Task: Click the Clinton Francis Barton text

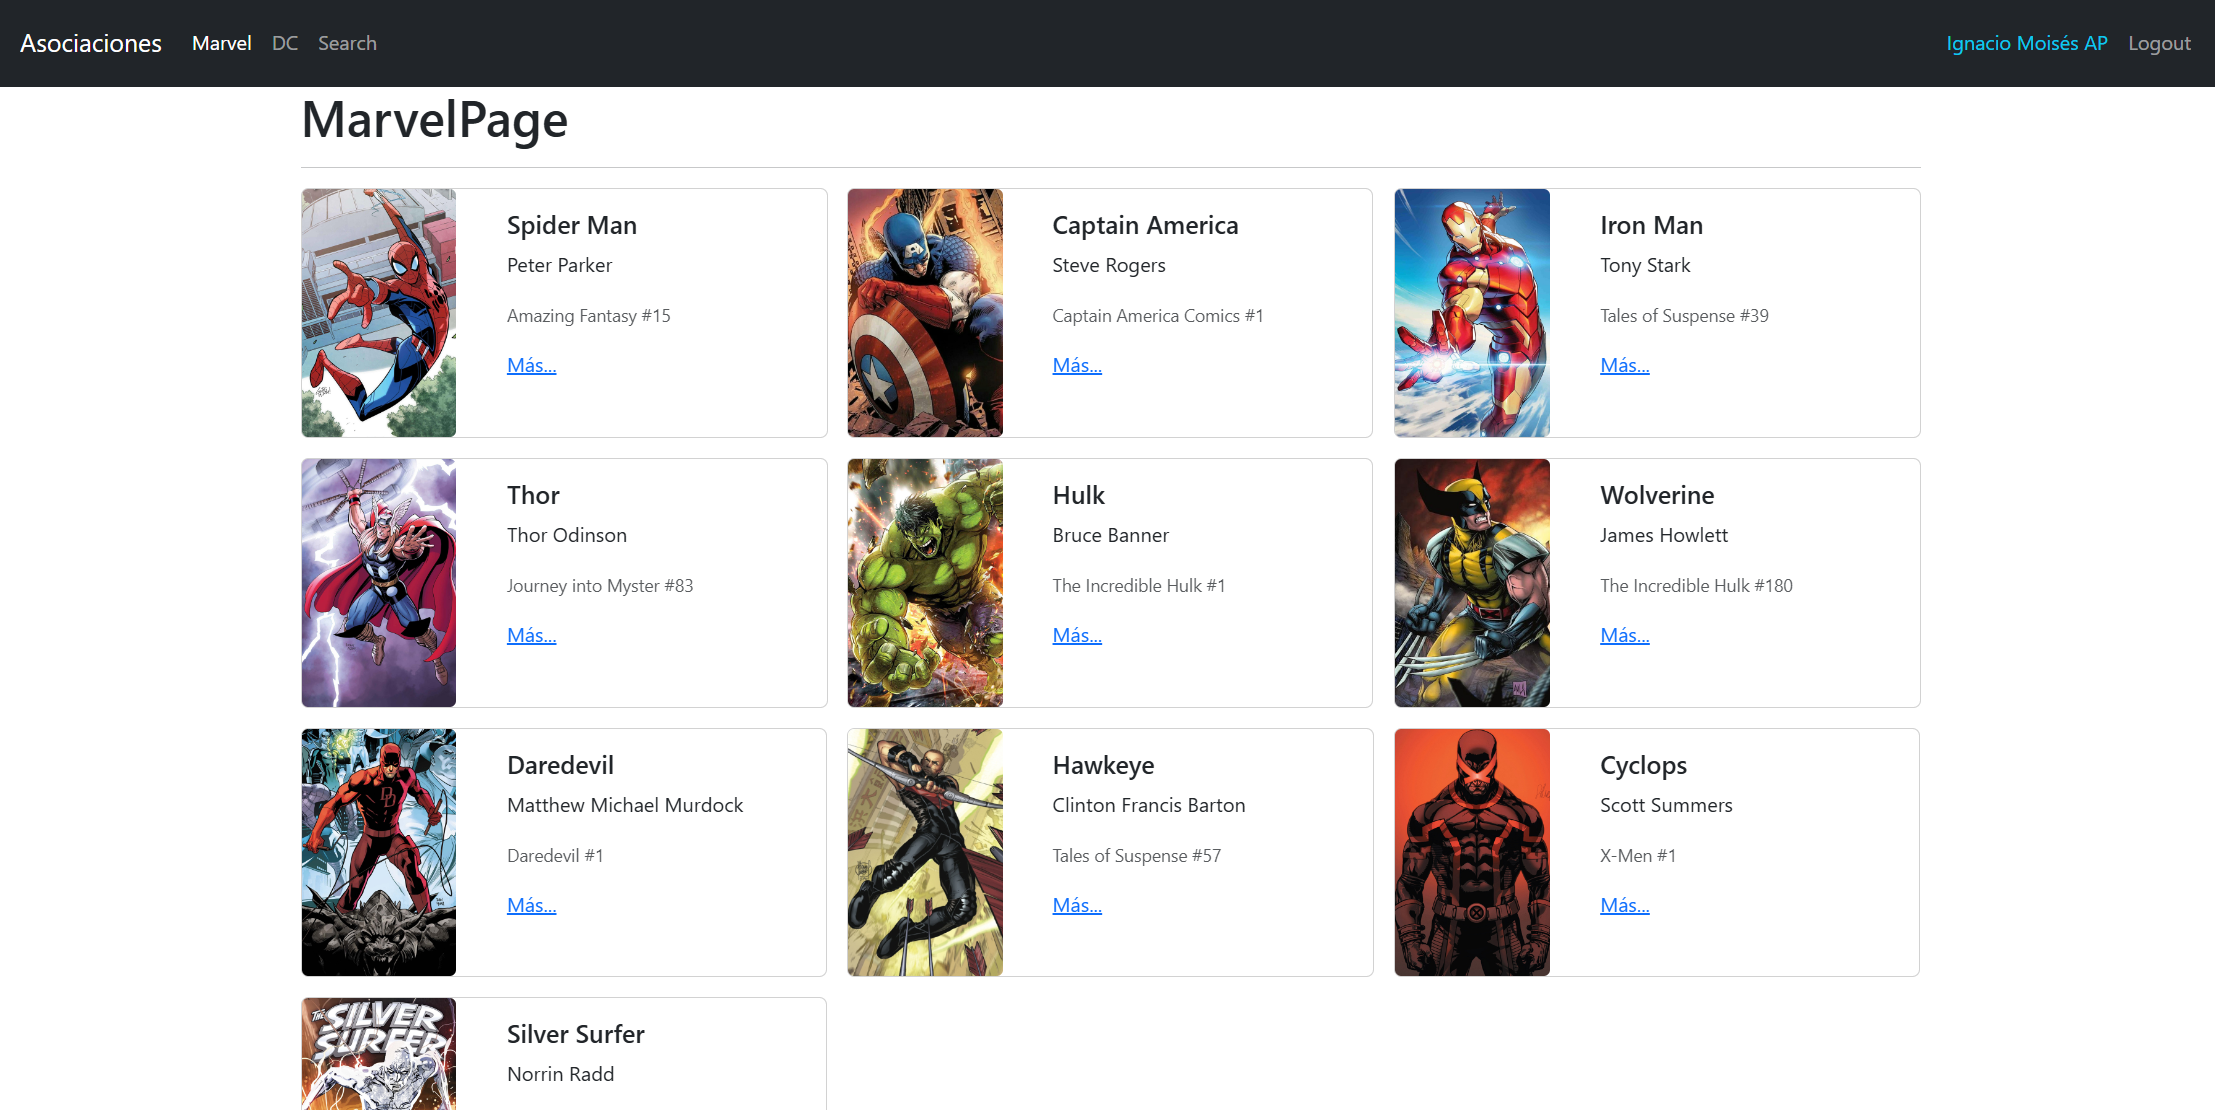Action: pos(1148,805)
